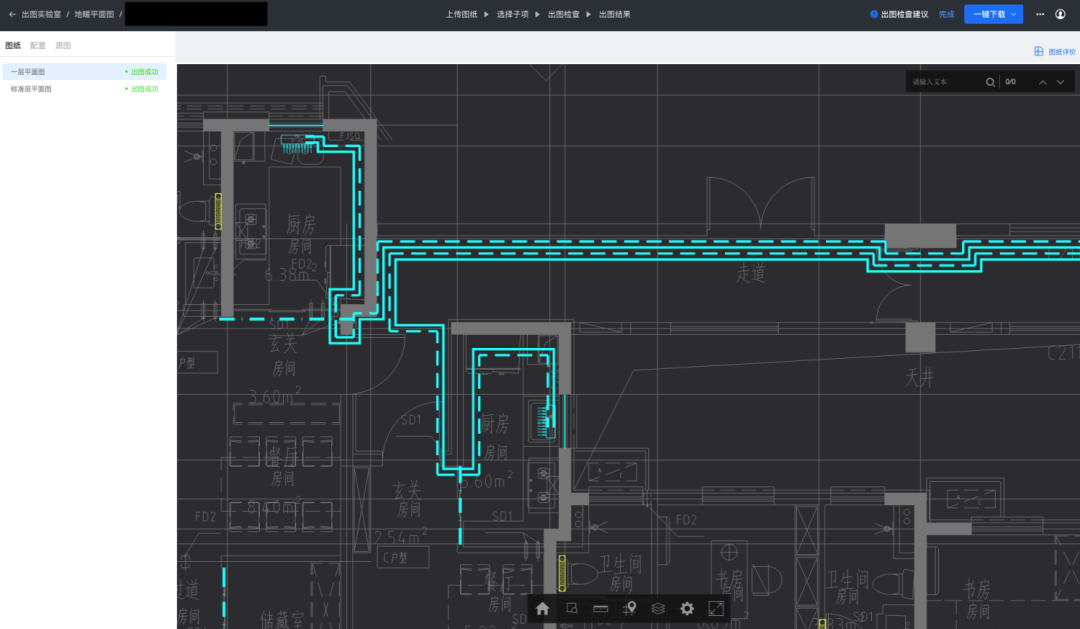The height and width of the screenshot is (629, 1080).
Task: Open the three-dots more menu
Action: pyautogui.click(x=1040, y=14)
